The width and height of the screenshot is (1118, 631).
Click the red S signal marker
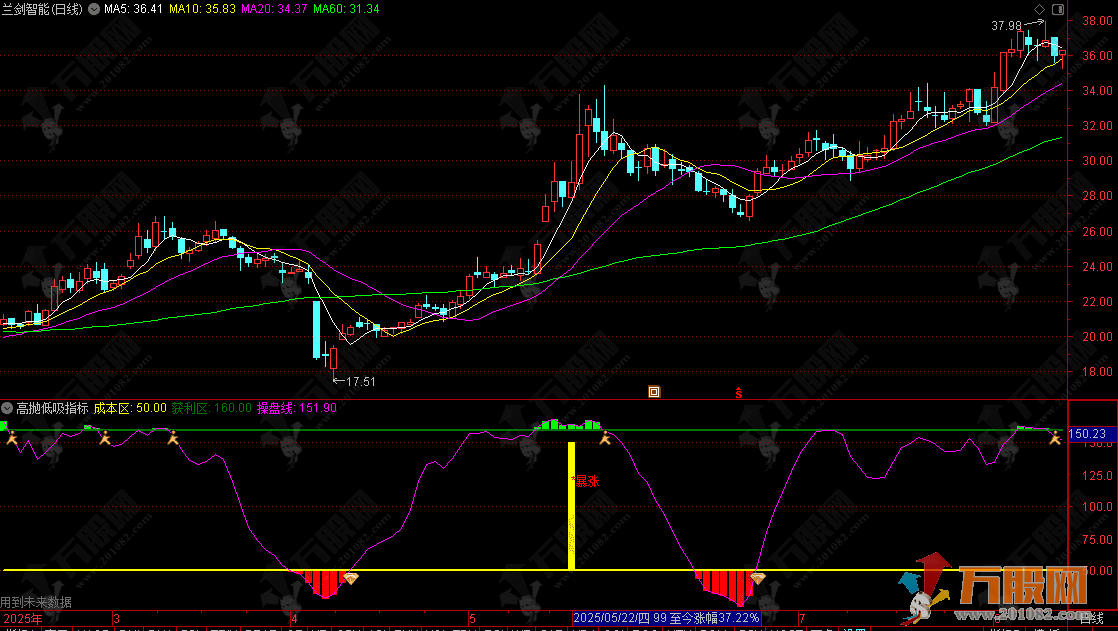click(739, 393)
